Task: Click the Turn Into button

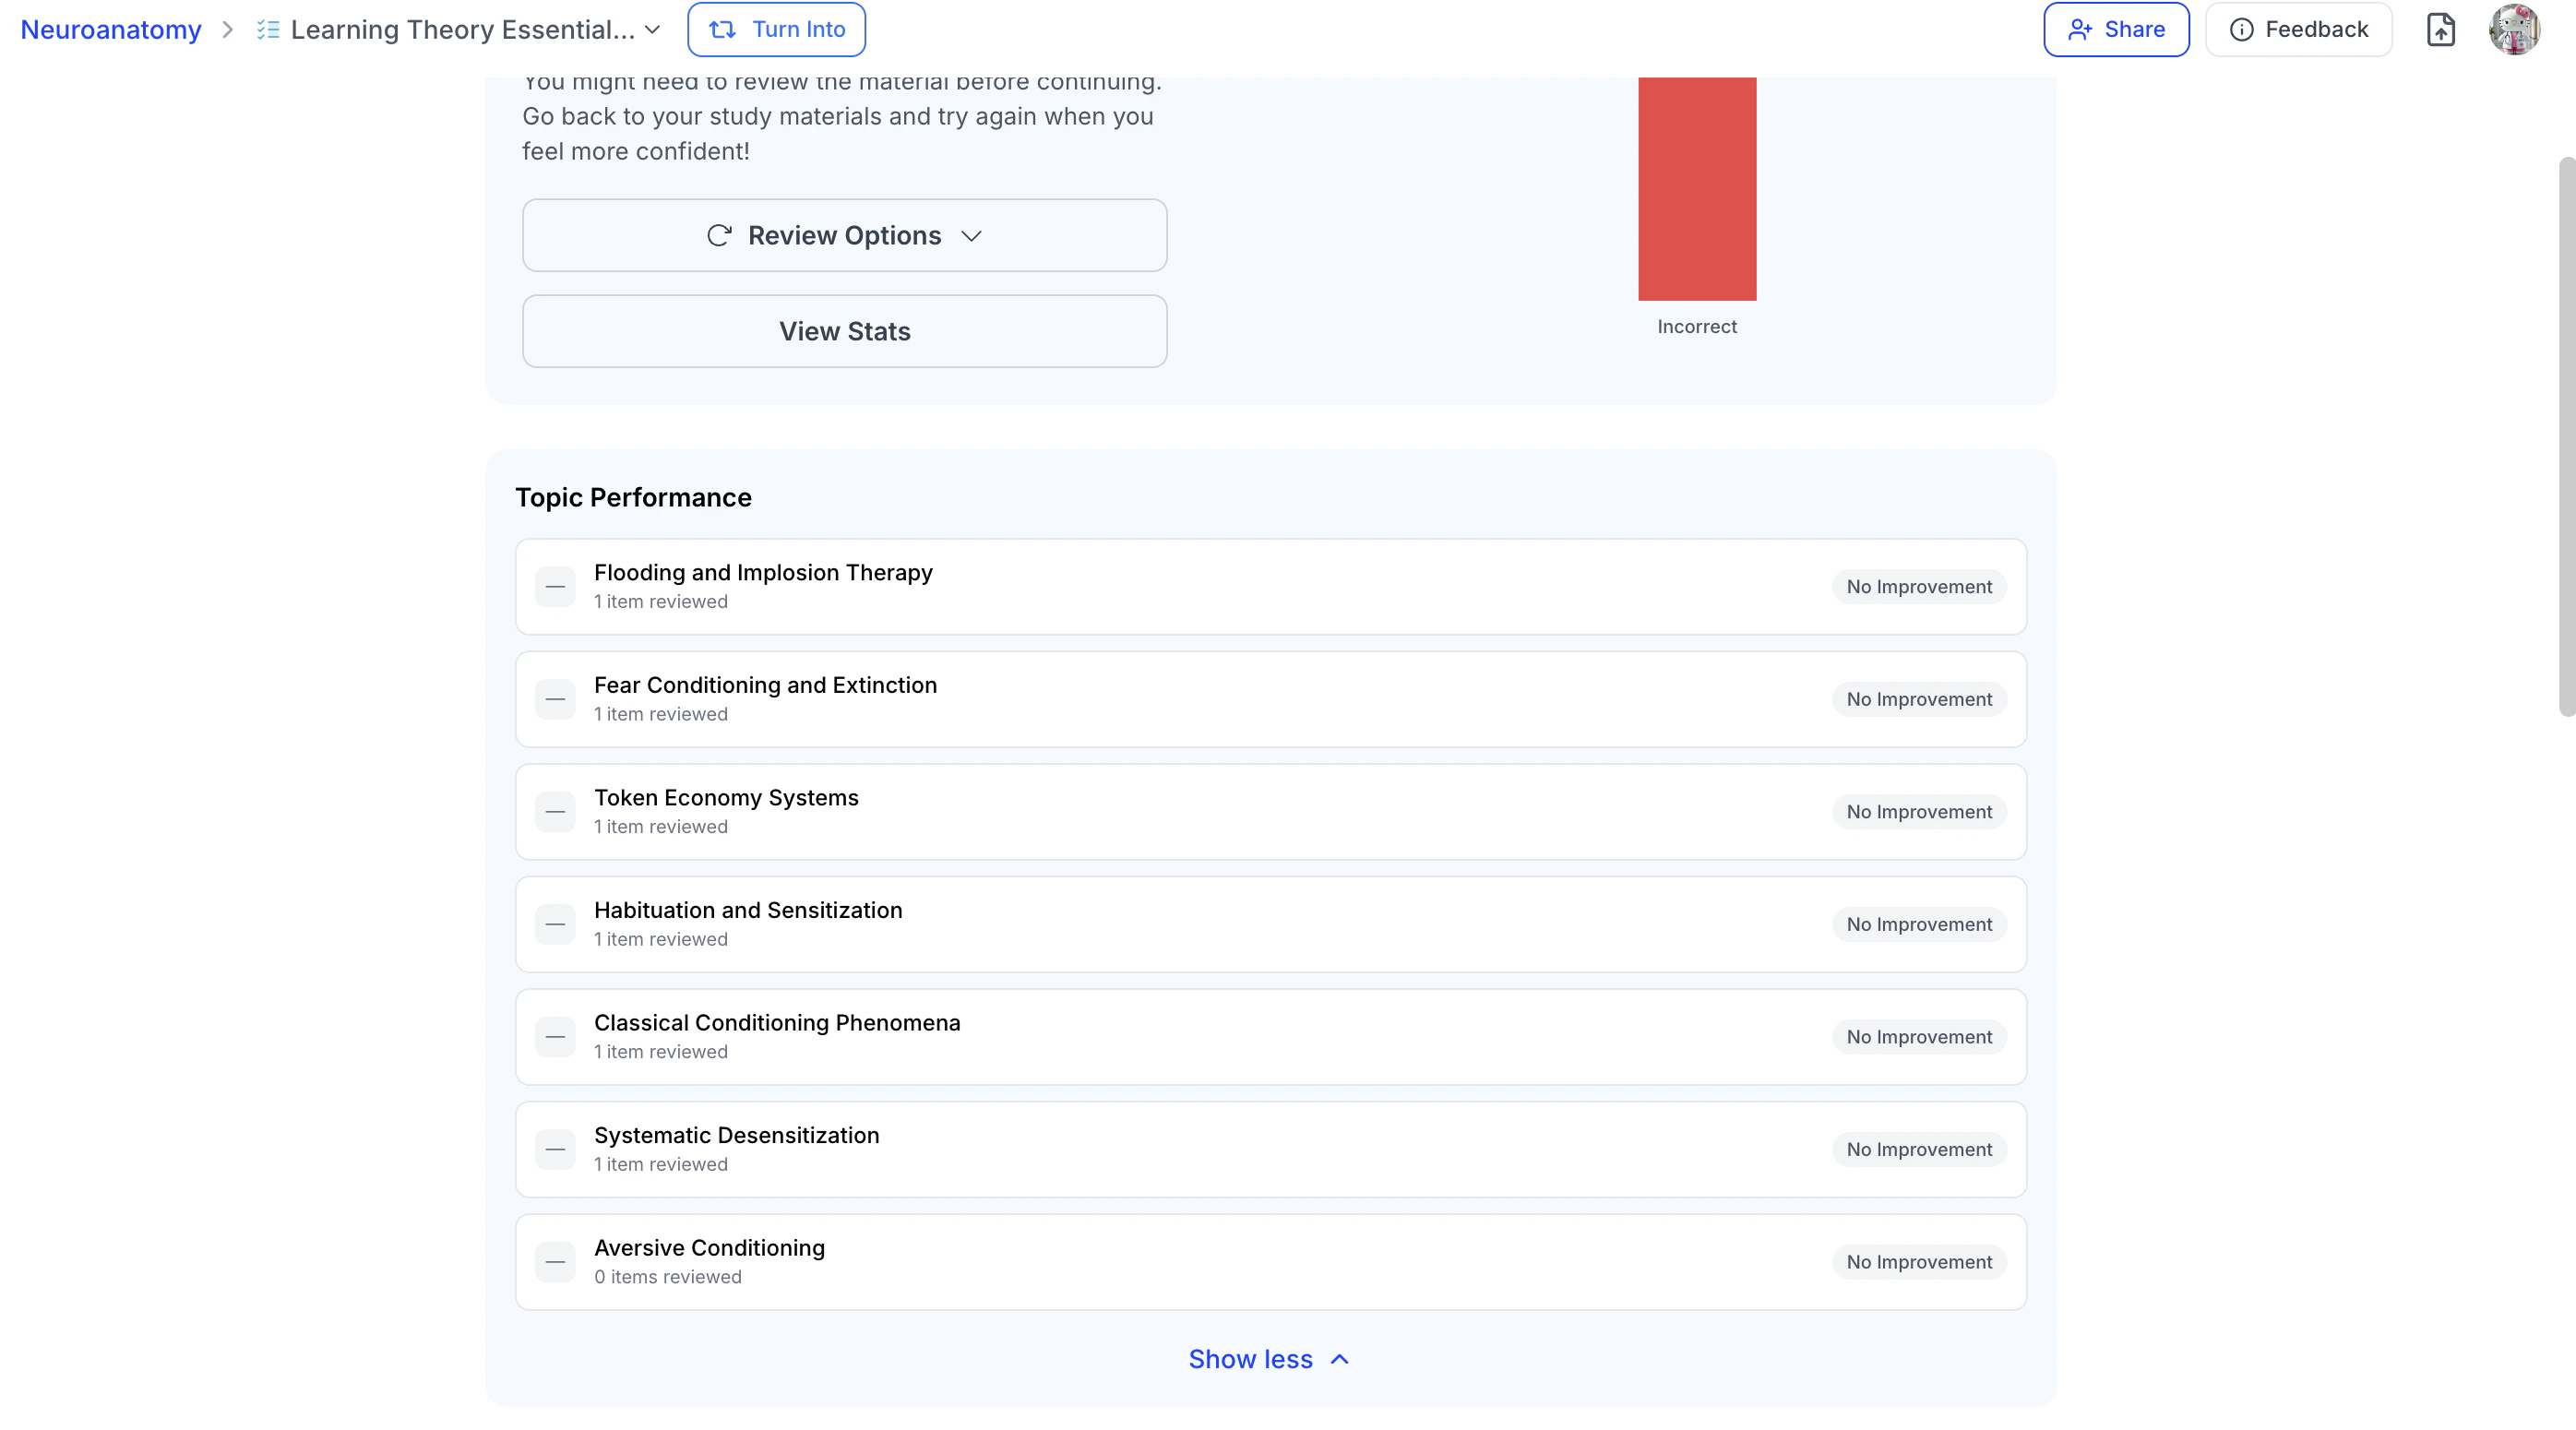Action: click(776, 30)
